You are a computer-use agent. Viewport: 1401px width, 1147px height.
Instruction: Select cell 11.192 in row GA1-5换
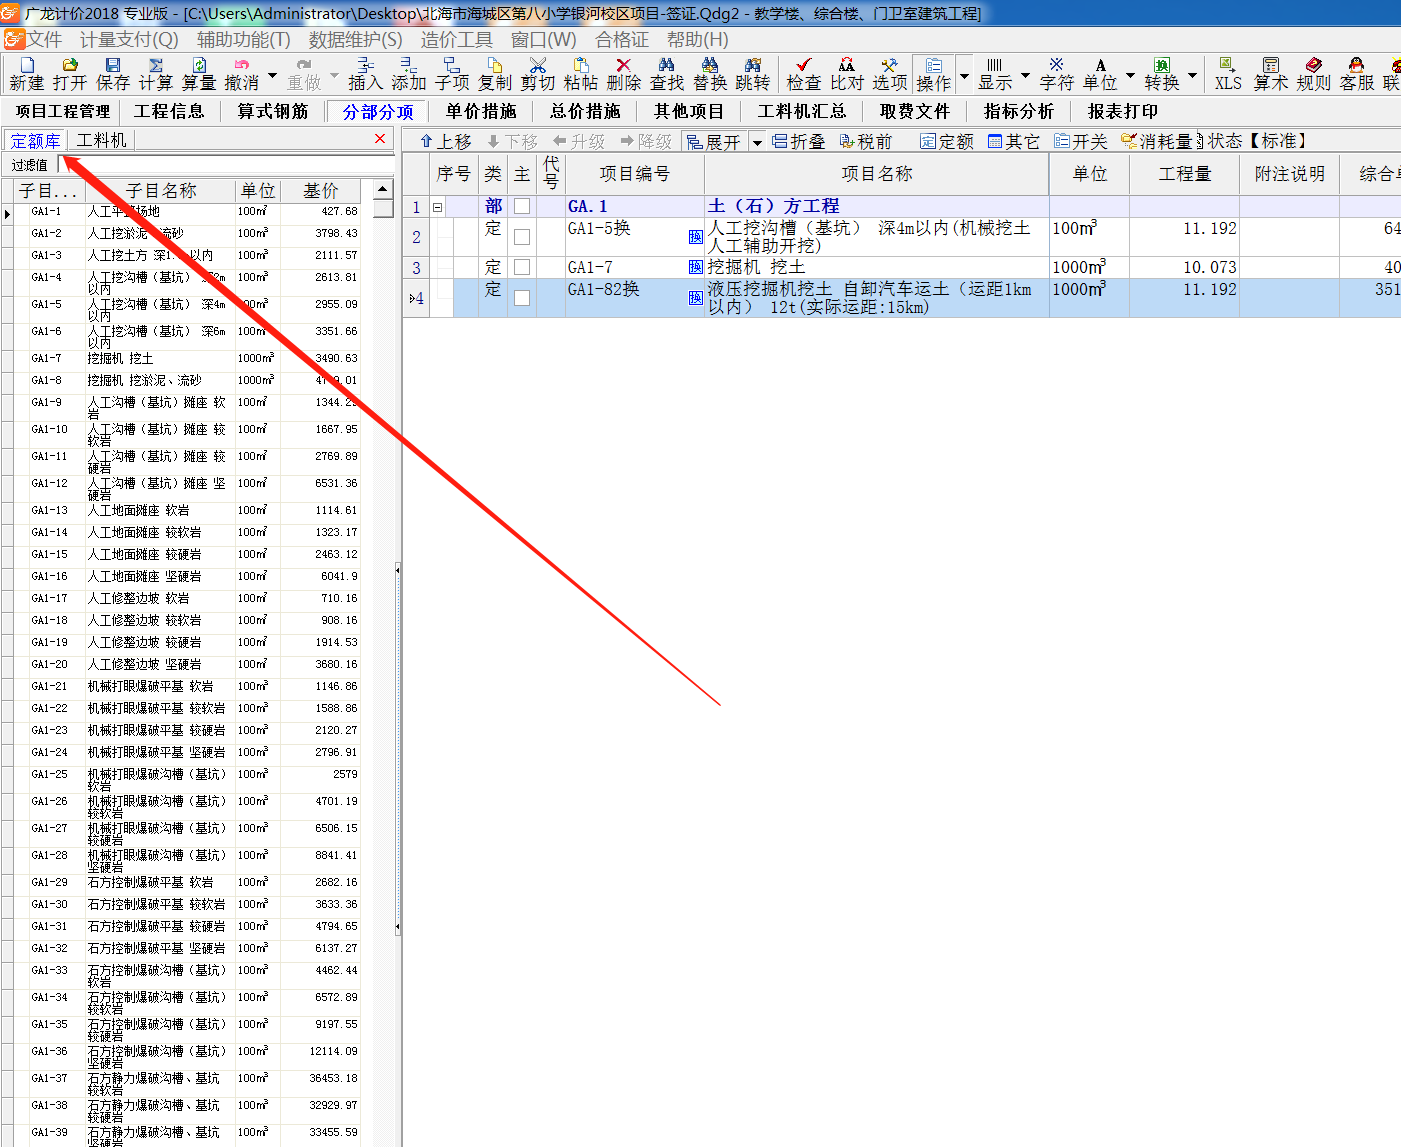tap(1184, 237)
